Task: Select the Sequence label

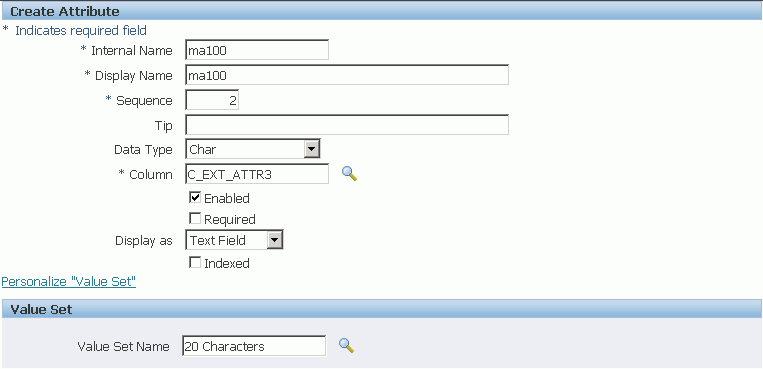Action: click(x=144, y=101)
